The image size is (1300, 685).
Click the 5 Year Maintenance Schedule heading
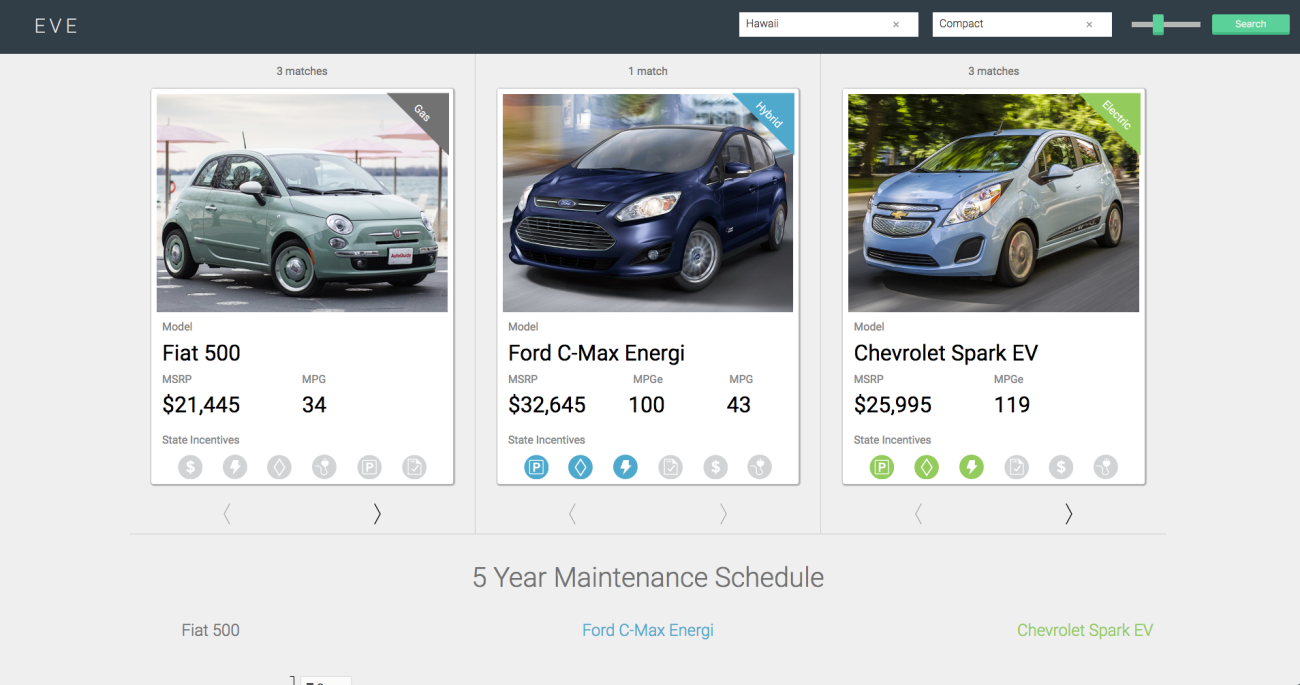click(x=648, y=577)
